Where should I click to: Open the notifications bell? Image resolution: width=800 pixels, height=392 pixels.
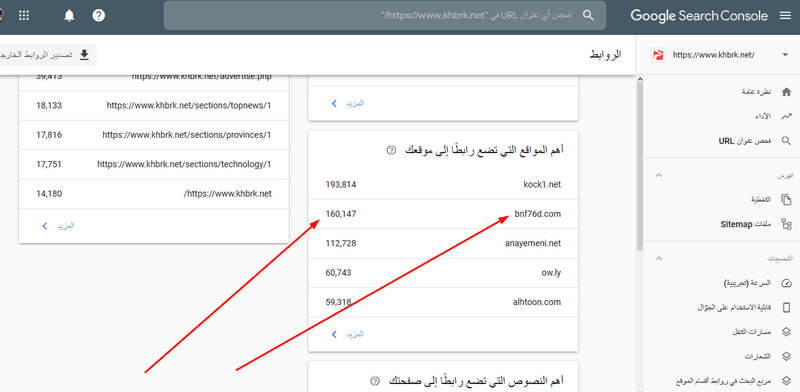(69, 16)
